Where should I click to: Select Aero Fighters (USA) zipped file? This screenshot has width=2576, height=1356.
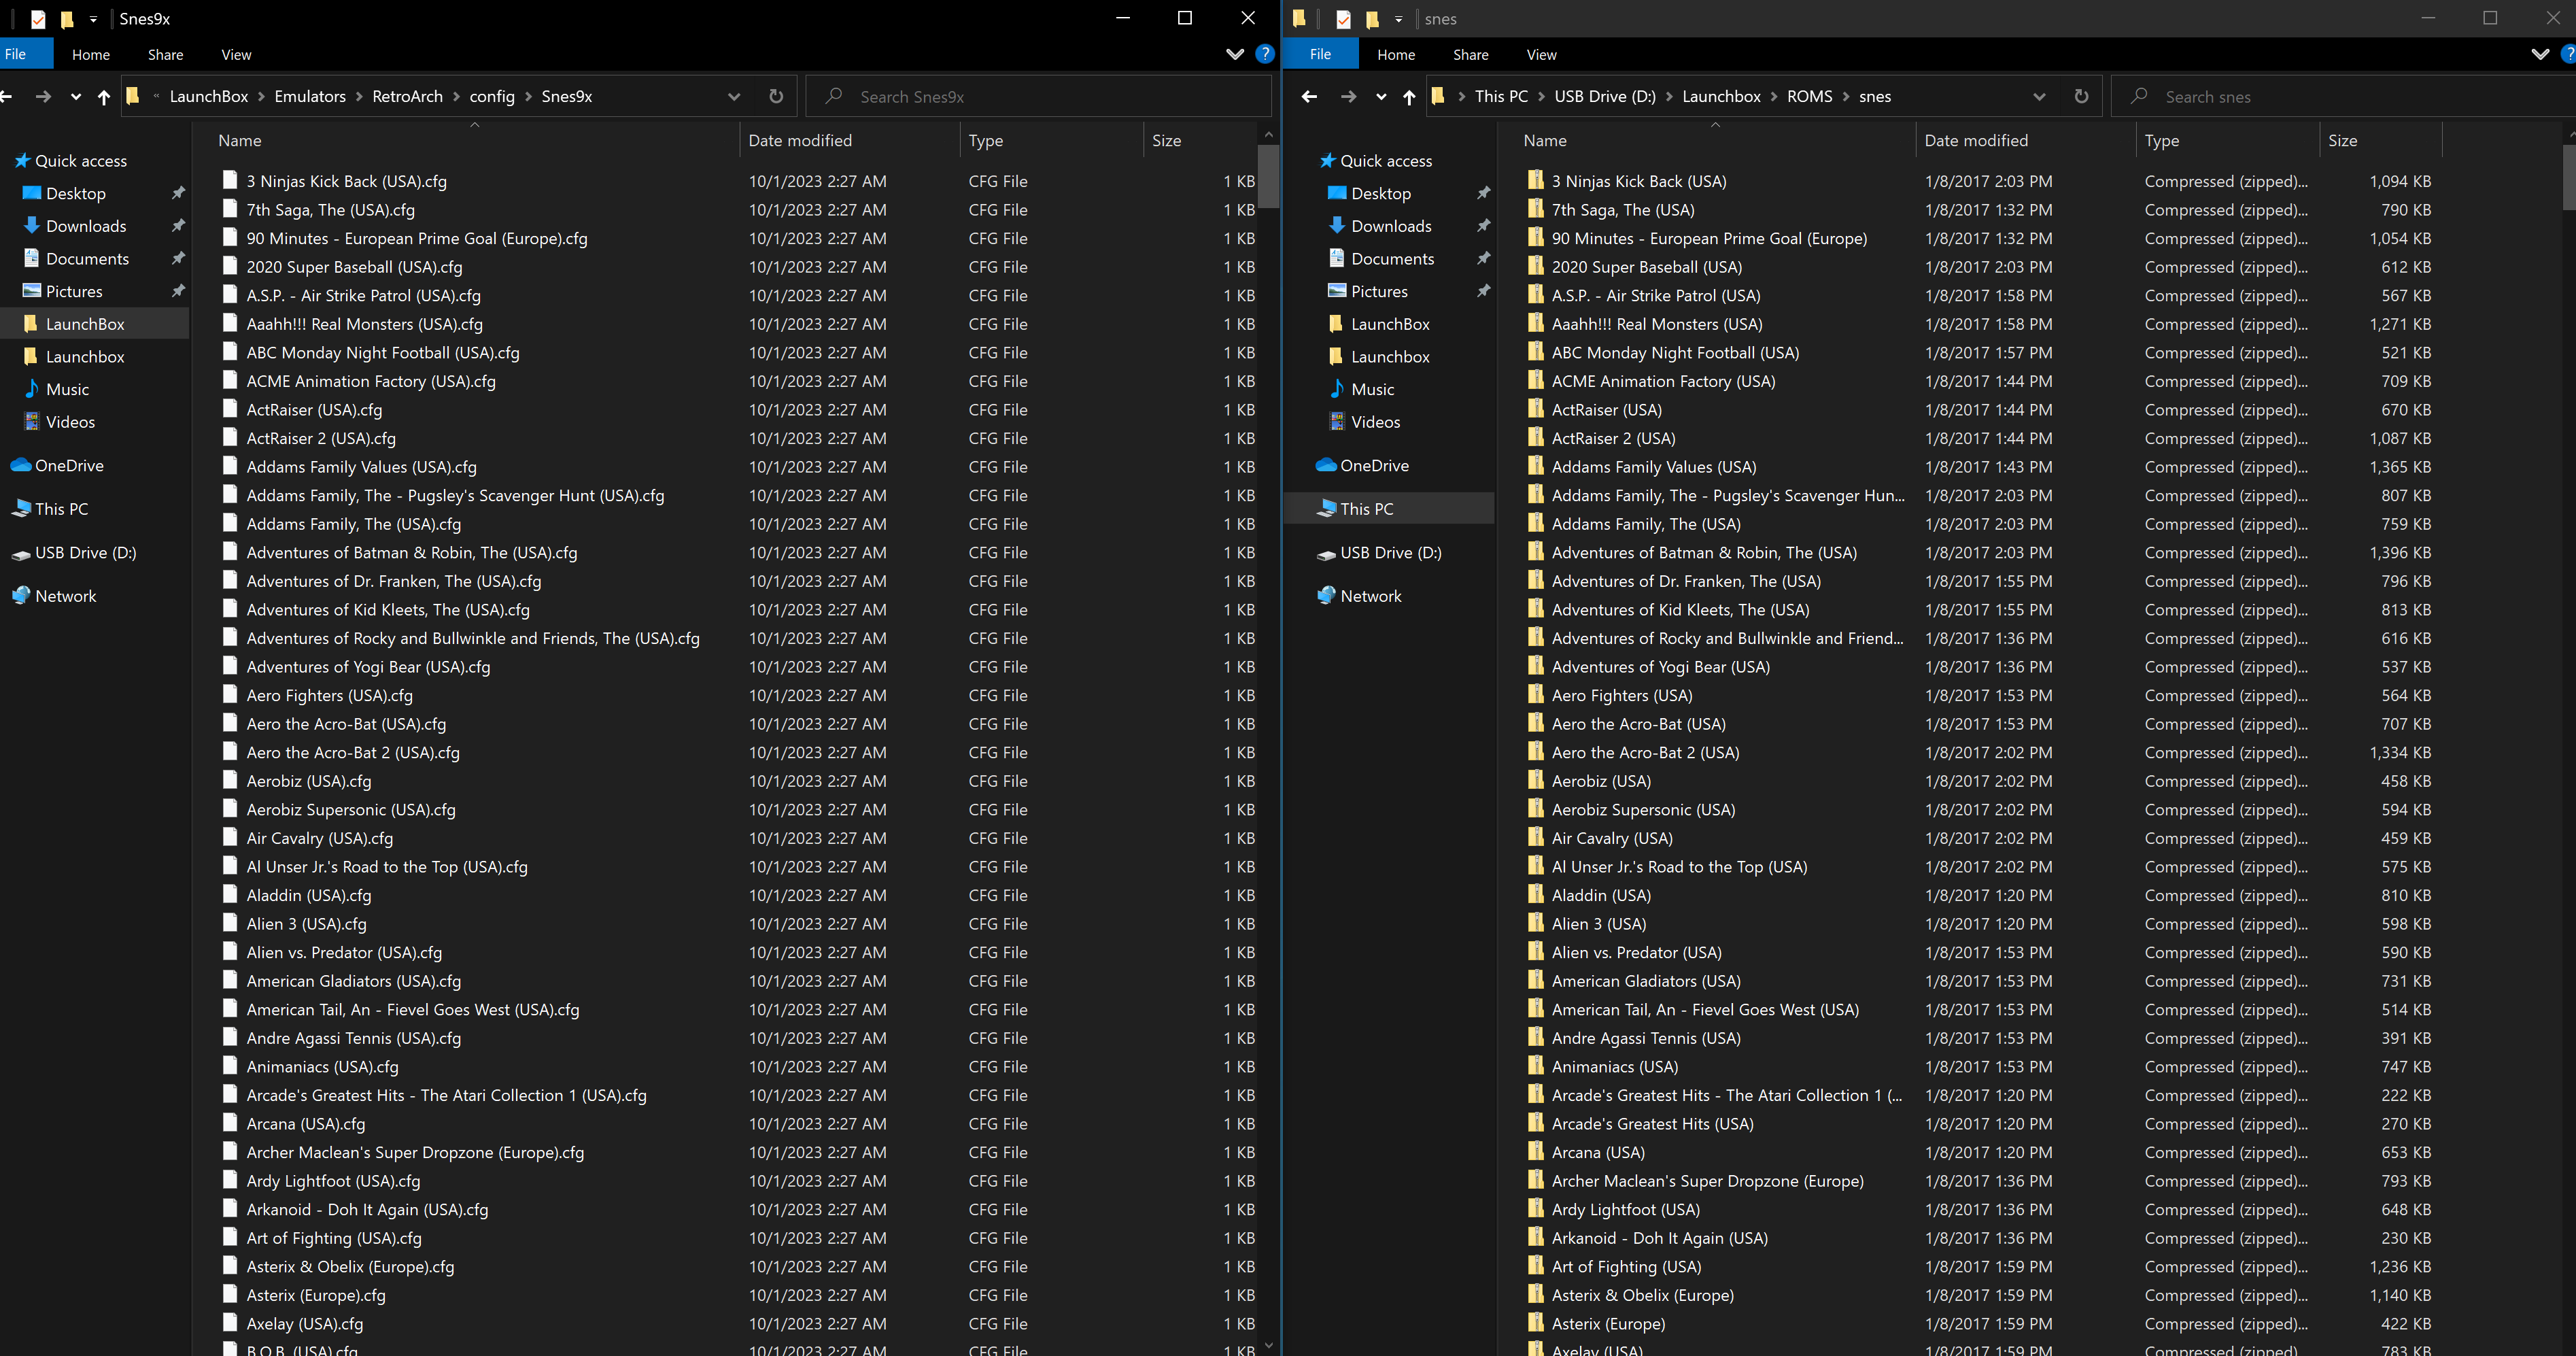[x=1621, y=695]
